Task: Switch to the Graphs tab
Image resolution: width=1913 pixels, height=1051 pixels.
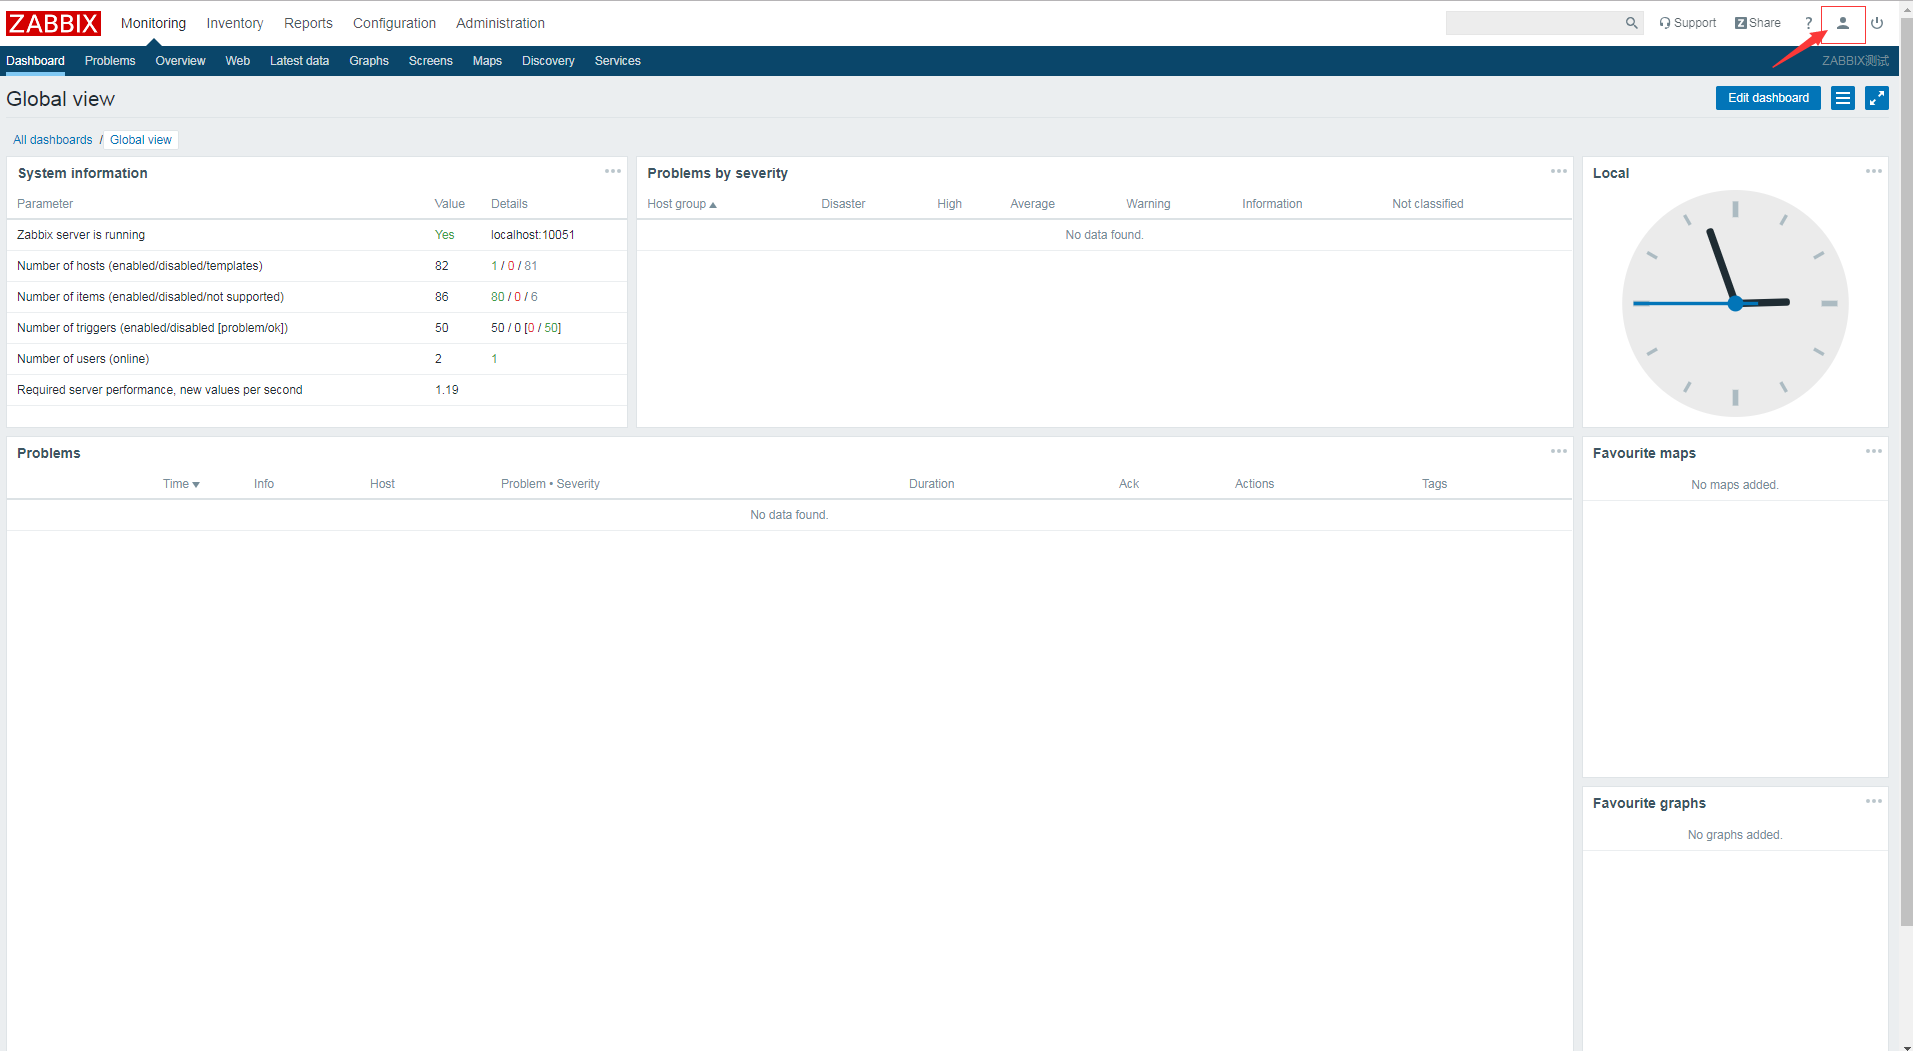Action: (x=369, y=61)
